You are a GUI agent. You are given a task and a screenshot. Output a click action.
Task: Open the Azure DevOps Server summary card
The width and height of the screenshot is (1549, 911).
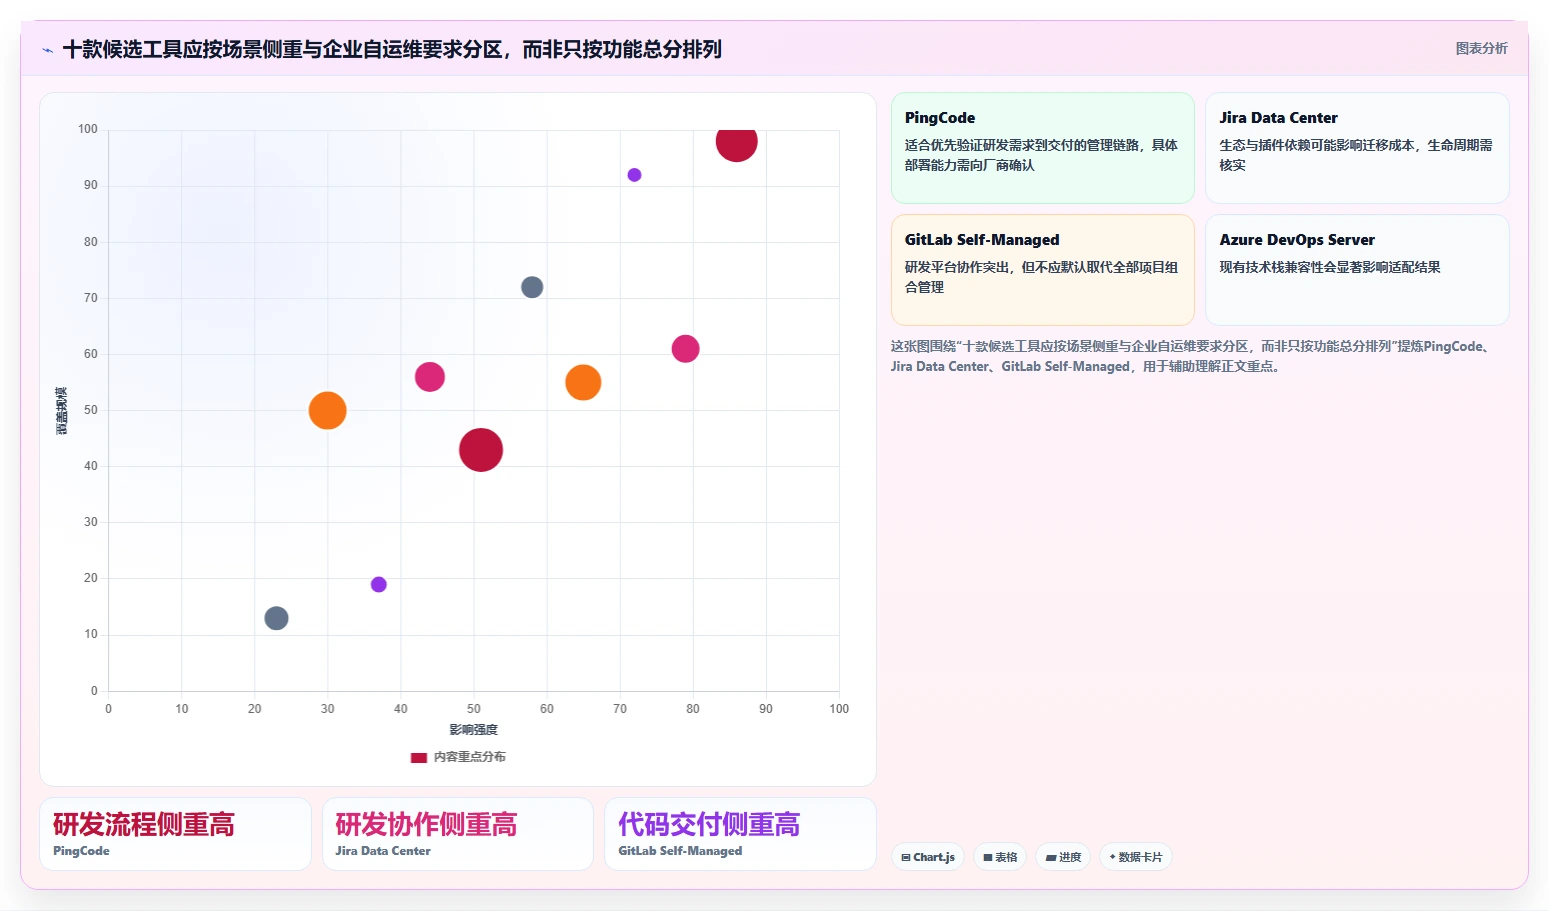1357,270
